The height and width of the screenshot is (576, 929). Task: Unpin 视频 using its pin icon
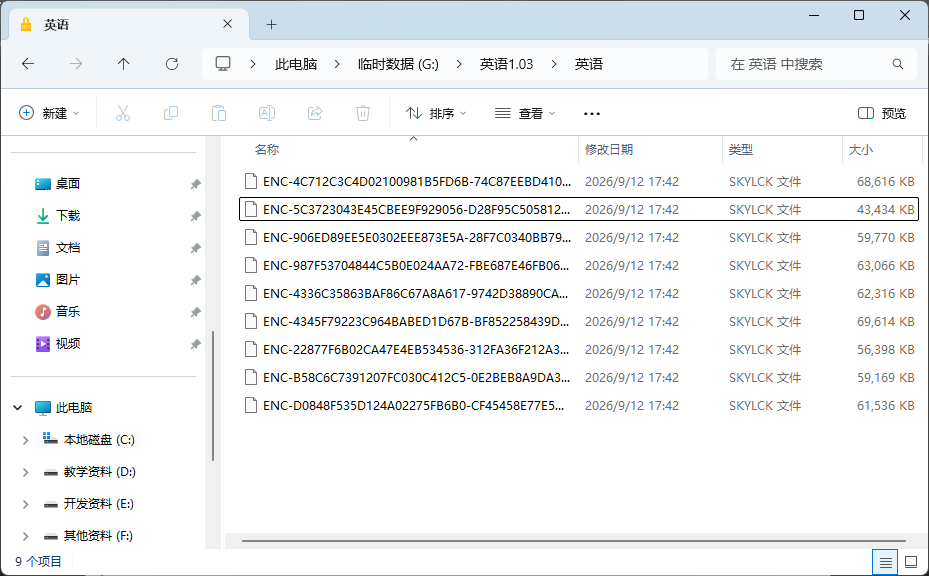pyautogui.click(x=195, y=344)
